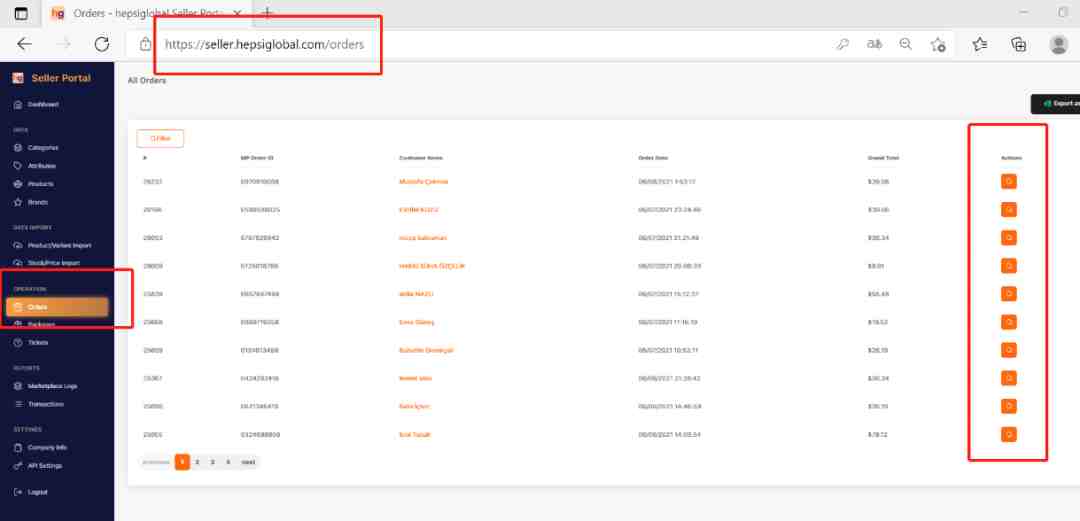
Task: Open customer Emre Güneş link
Action: coord(417,322)
